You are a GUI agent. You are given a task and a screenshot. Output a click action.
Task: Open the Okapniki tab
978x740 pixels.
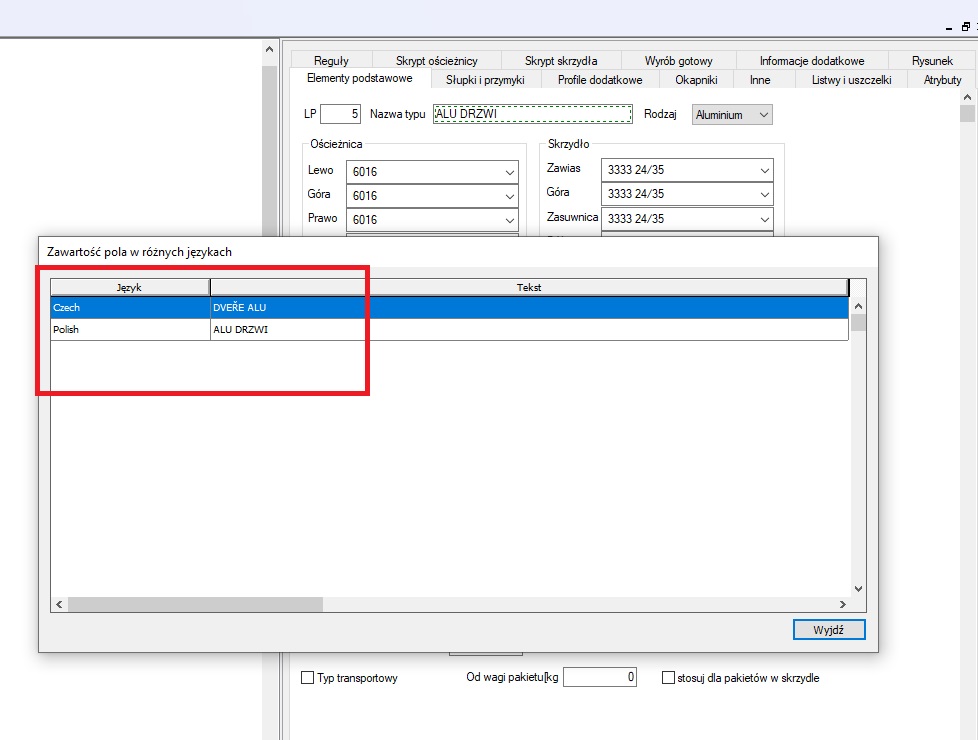point(696,80)
